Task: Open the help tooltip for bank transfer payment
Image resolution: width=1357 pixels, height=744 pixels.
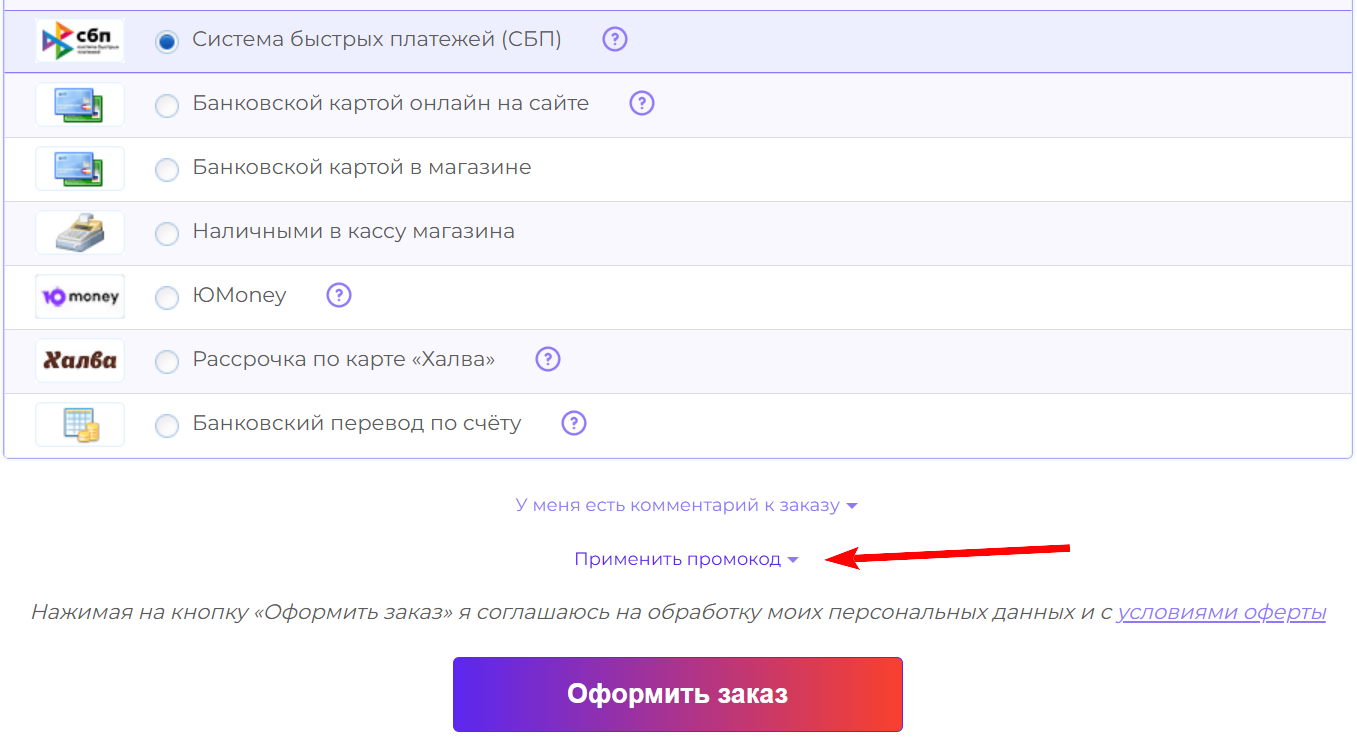Action: pyautogui.click(x=573, y=423)
